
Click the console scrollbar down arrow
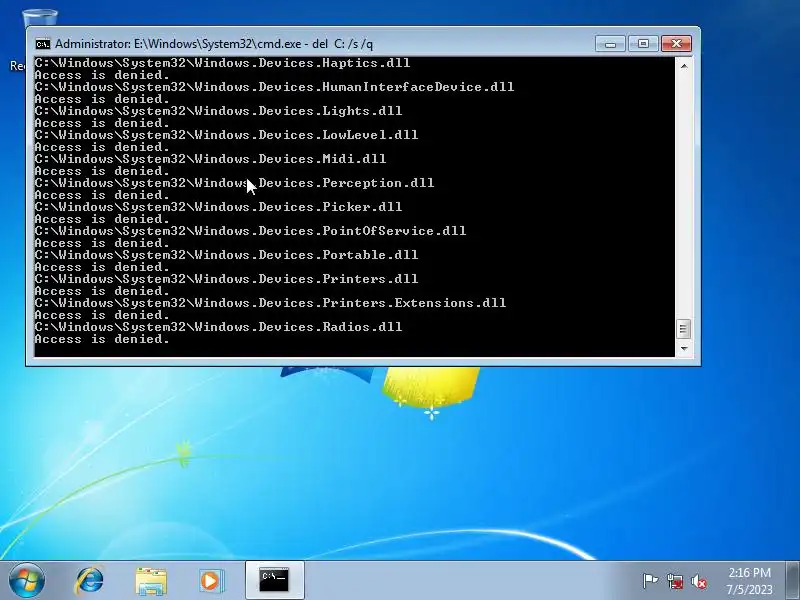point(684,348)
